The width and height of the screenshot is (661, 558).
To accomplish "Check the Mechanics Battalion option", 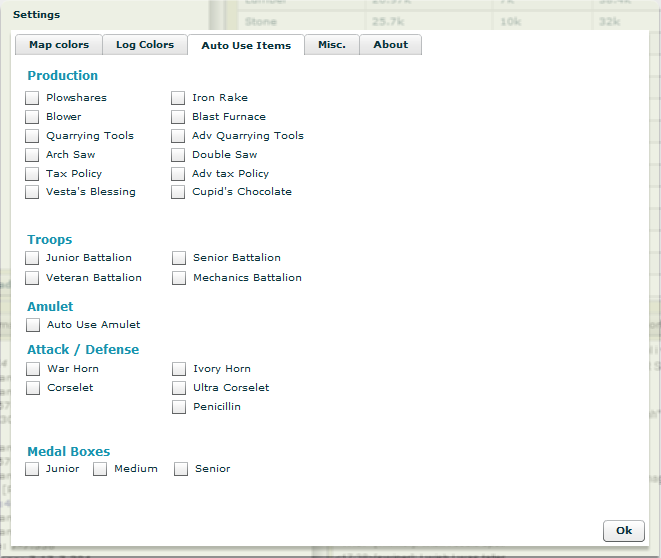I will (179, 278).
